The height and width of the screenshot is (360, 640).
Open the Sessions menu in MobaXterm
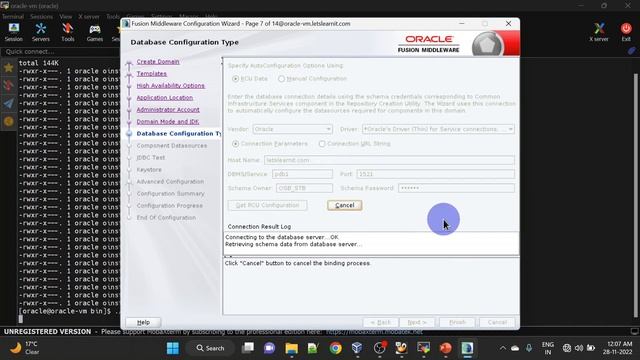point(42,17)
